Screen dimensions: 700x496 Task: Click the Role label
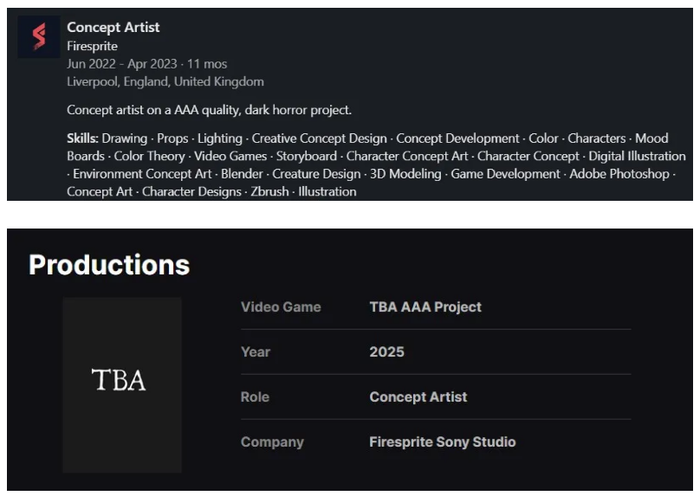pyautogui.click(x=255, y=397)
